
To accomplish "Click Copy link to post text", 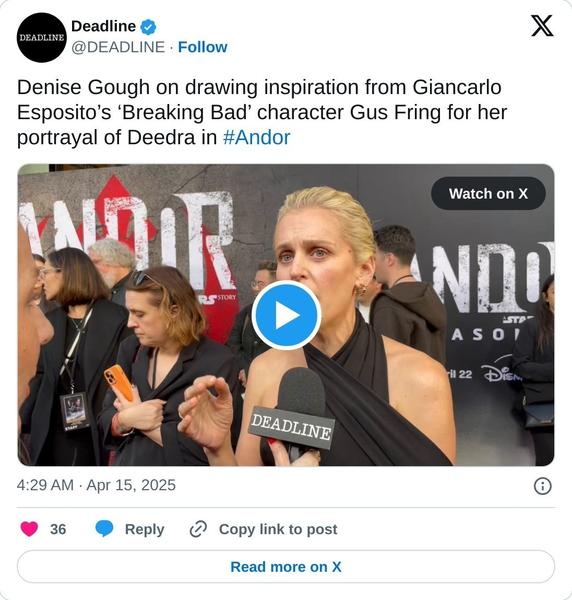I will pyautogui.click(x=278, y=529).
